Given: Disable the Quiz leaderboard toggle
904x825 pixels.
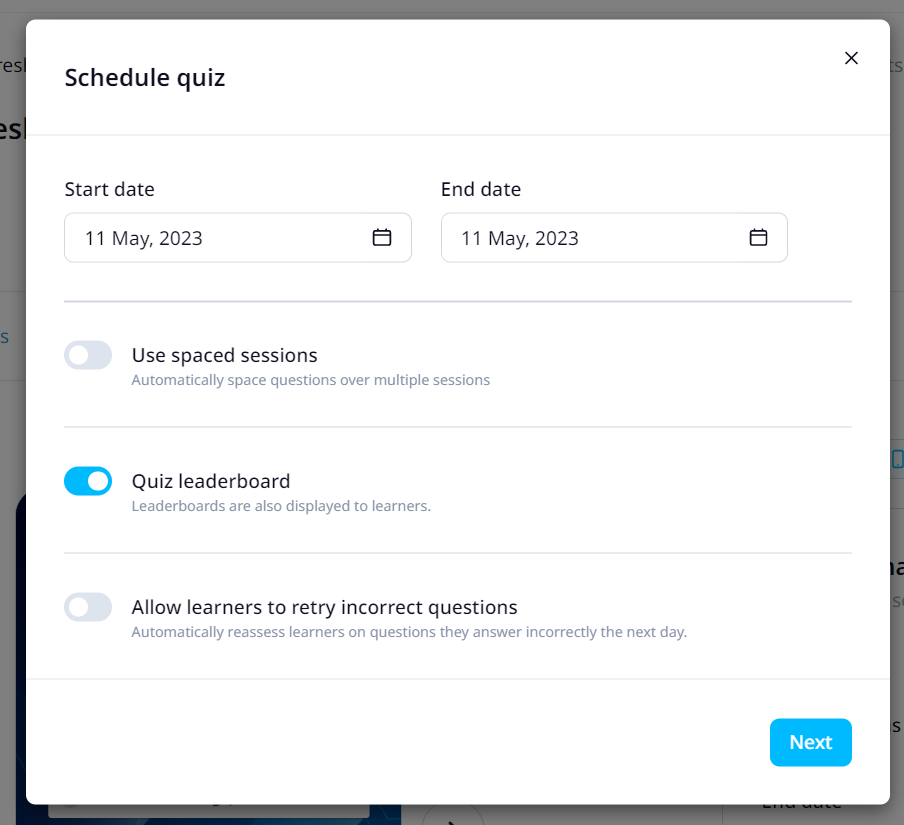Looking at the screenshot, I should (x=88, y=481).
